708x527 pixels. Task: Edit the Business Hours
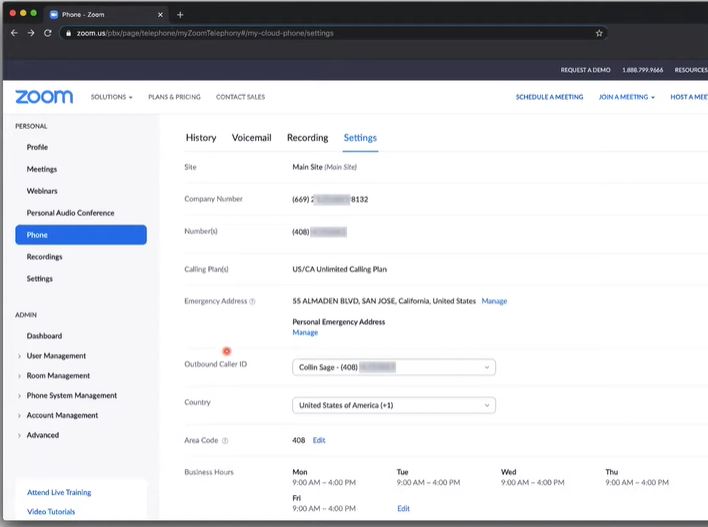pos(403,508)
